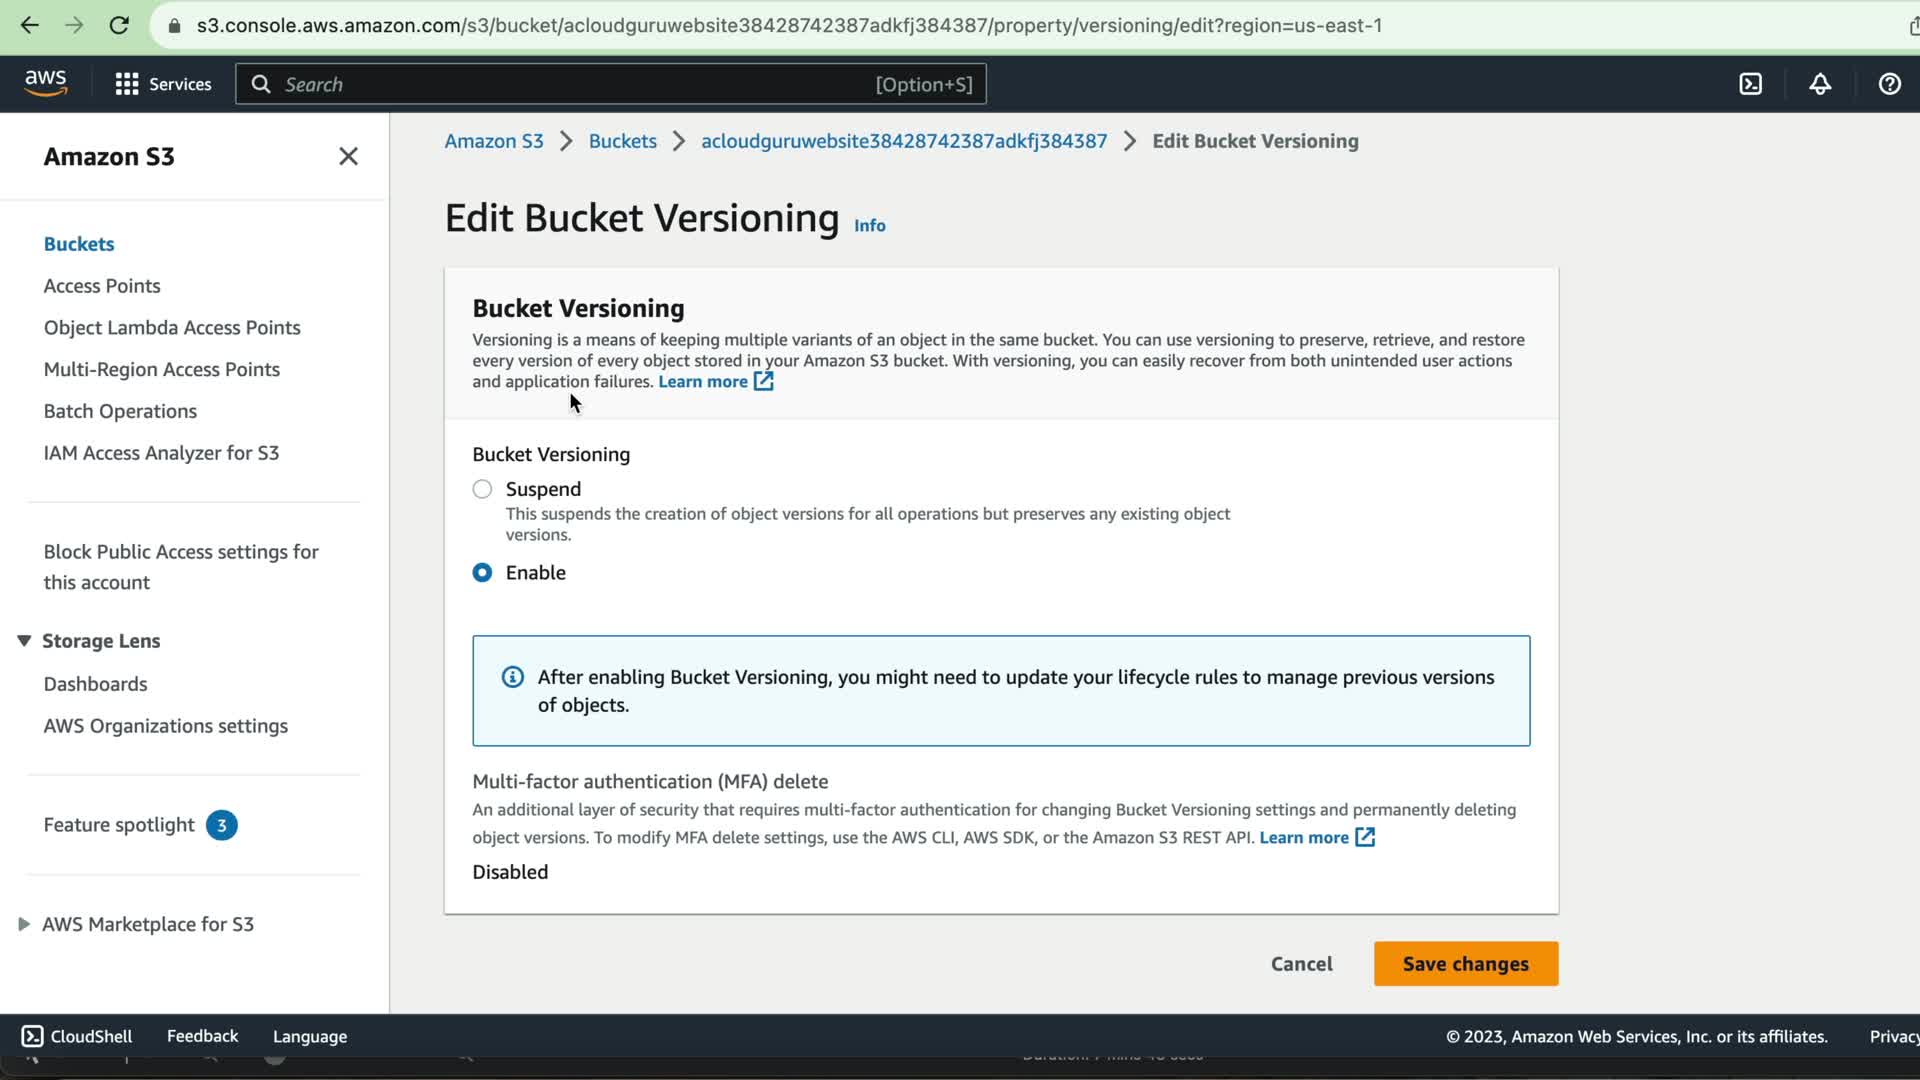Expand AWS Marketplace for S3 section
This screenshot has height=1080, width=1920.
point(24,924)
